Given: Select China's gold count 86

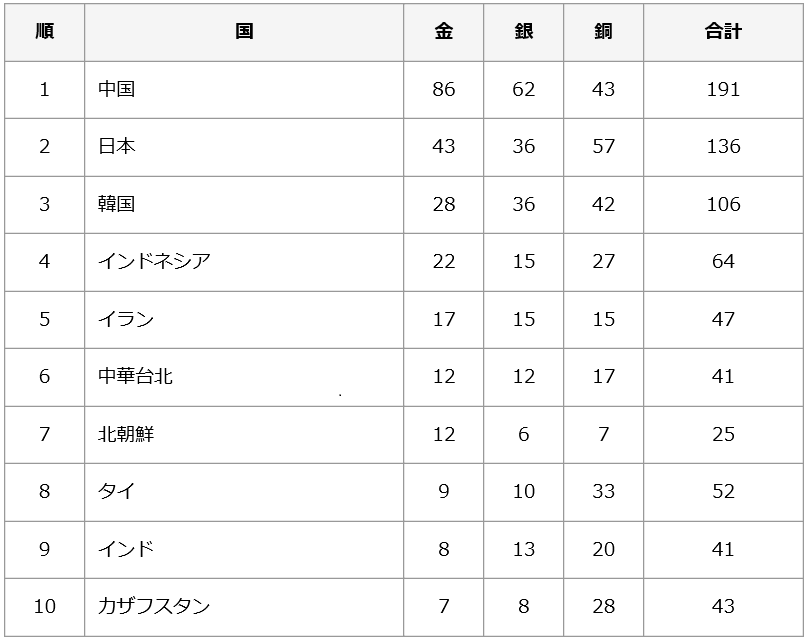Looking at the screenshot, I should [443, 90].
